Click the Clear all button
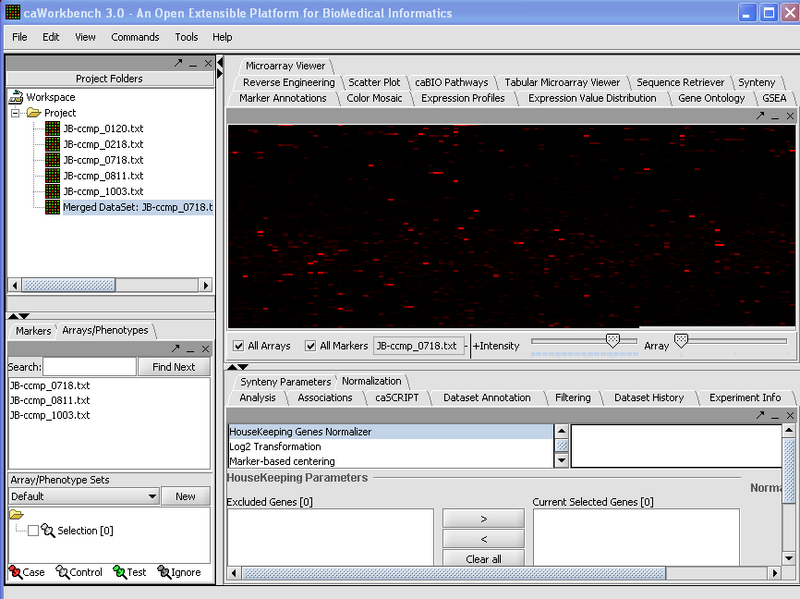The height and width of the screenshot is (599, 800). point(483,559)
